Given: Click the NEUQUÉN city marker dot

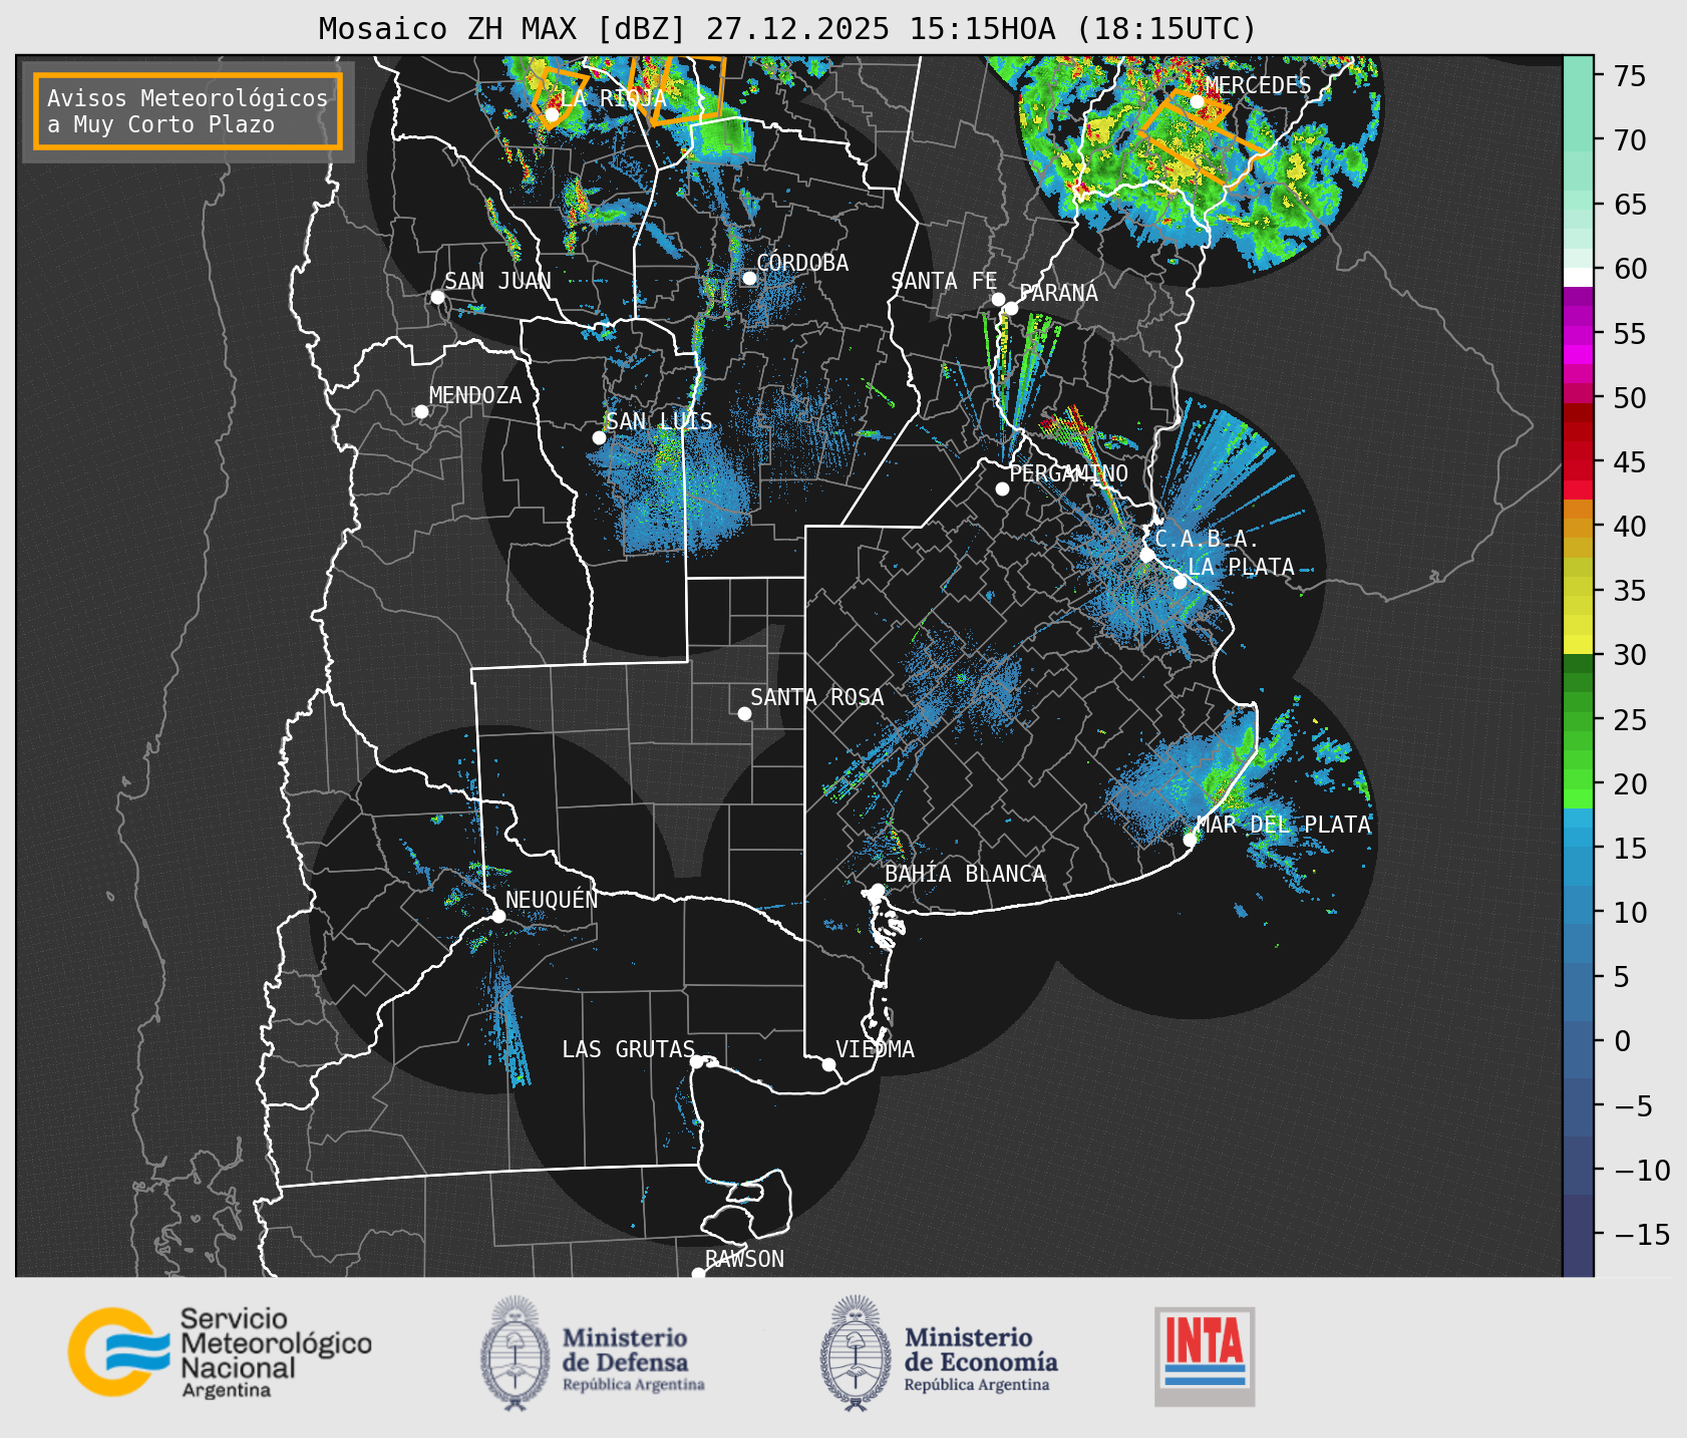Looking at the screenshot, I should 498,916.
